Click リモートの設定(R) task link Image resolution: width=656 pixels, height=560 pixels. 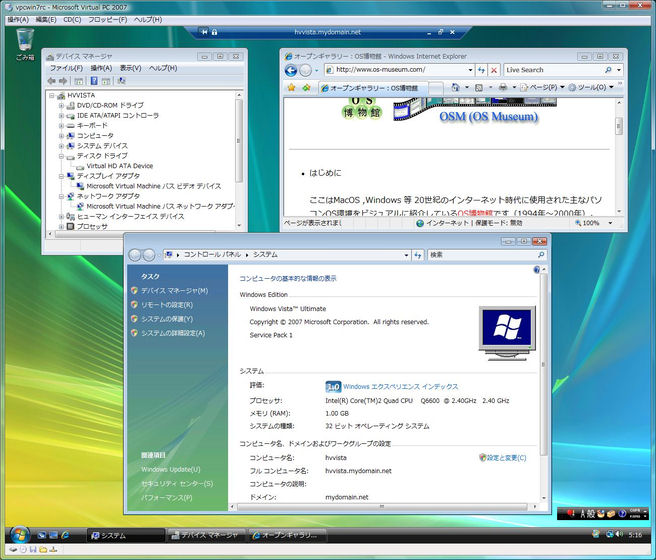167,305
